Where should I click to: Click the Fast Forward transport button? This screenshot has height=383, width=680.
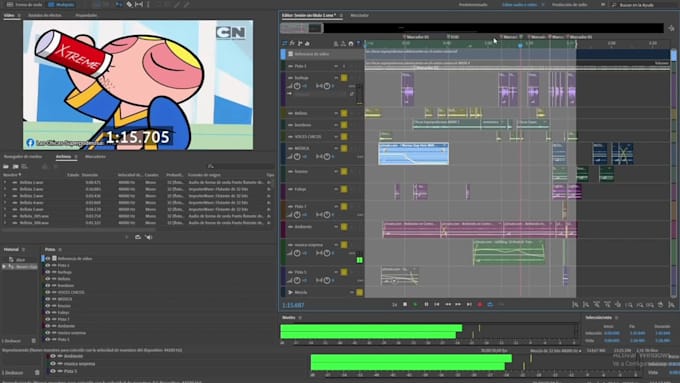pyautogui.click(x=458, y=304)
